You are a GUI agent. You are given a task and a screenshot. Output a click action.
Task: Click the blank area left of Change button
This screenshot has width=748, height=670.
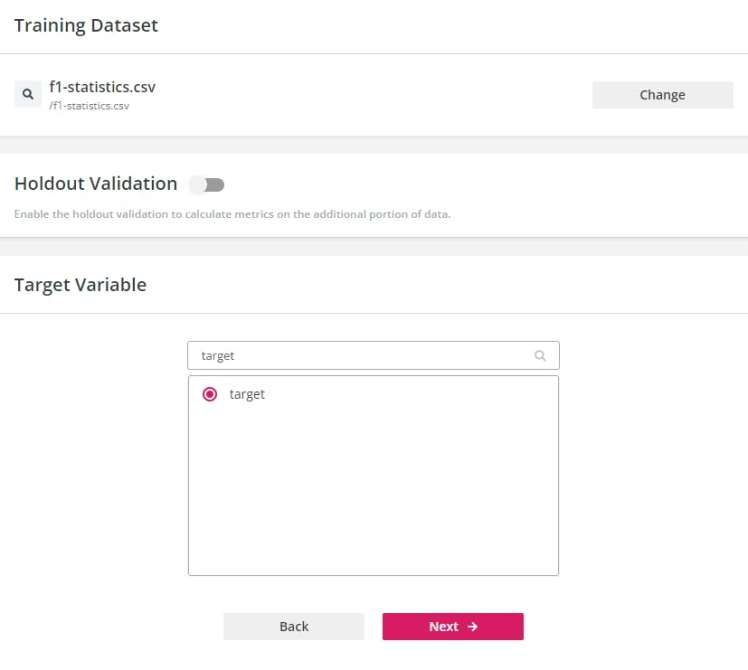(x=380, y=95)
